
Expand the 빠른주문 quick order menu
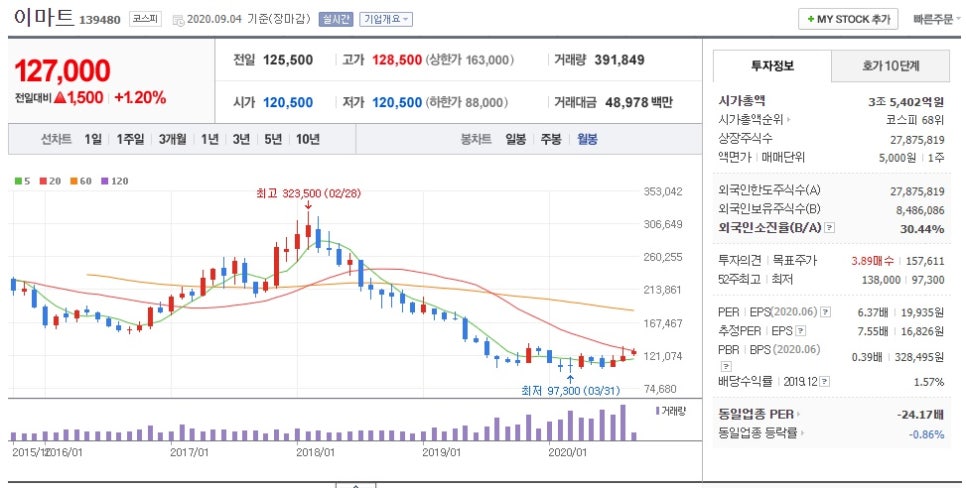point(936,20)
